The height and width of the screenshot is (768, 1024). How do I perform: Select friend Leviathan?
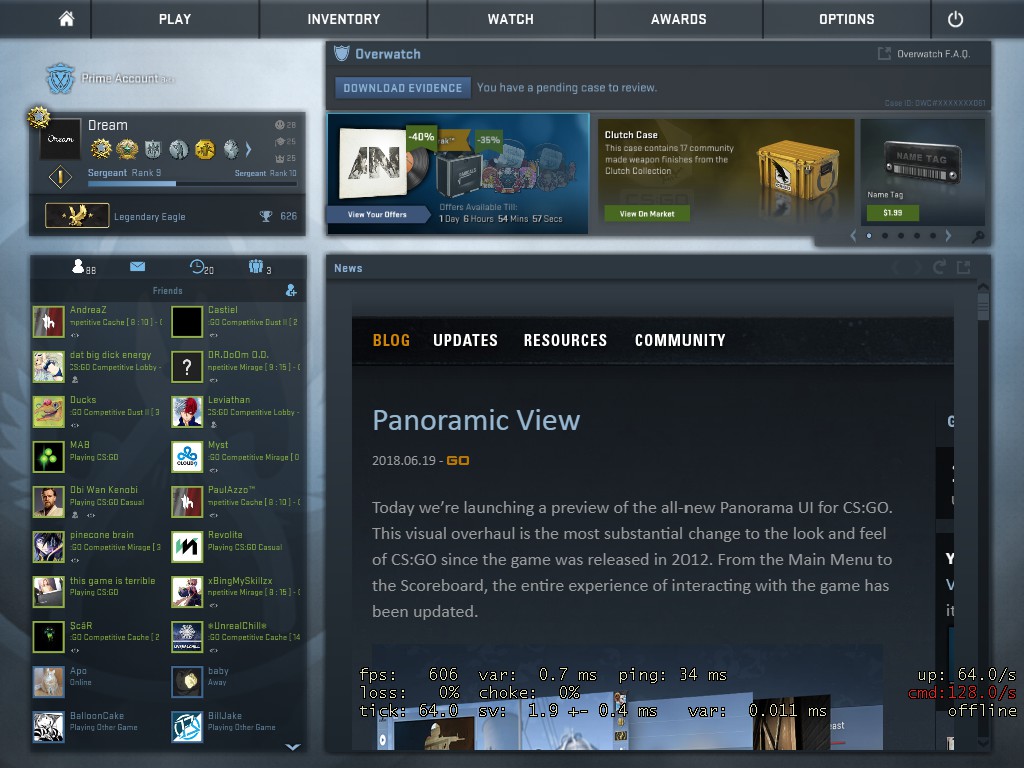[x=237, y=411]
